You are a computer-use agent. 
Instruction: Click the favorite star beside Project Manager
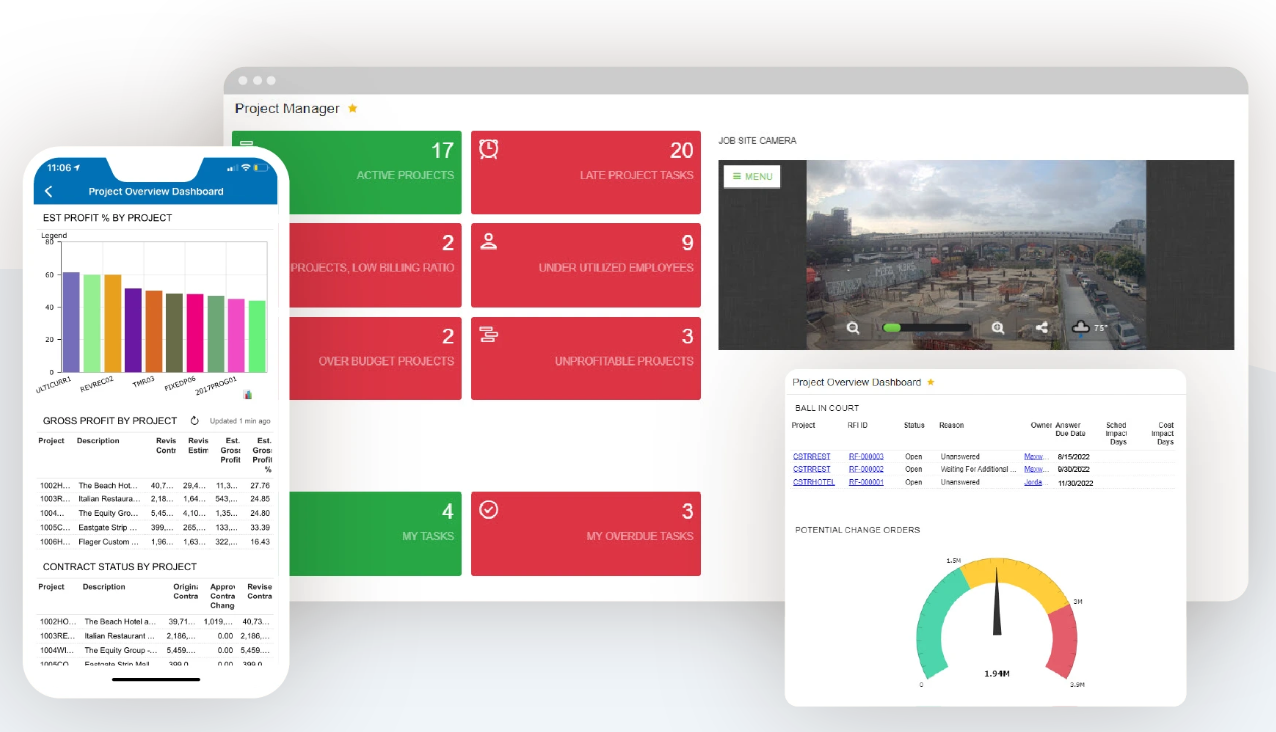tap(352, 108)
